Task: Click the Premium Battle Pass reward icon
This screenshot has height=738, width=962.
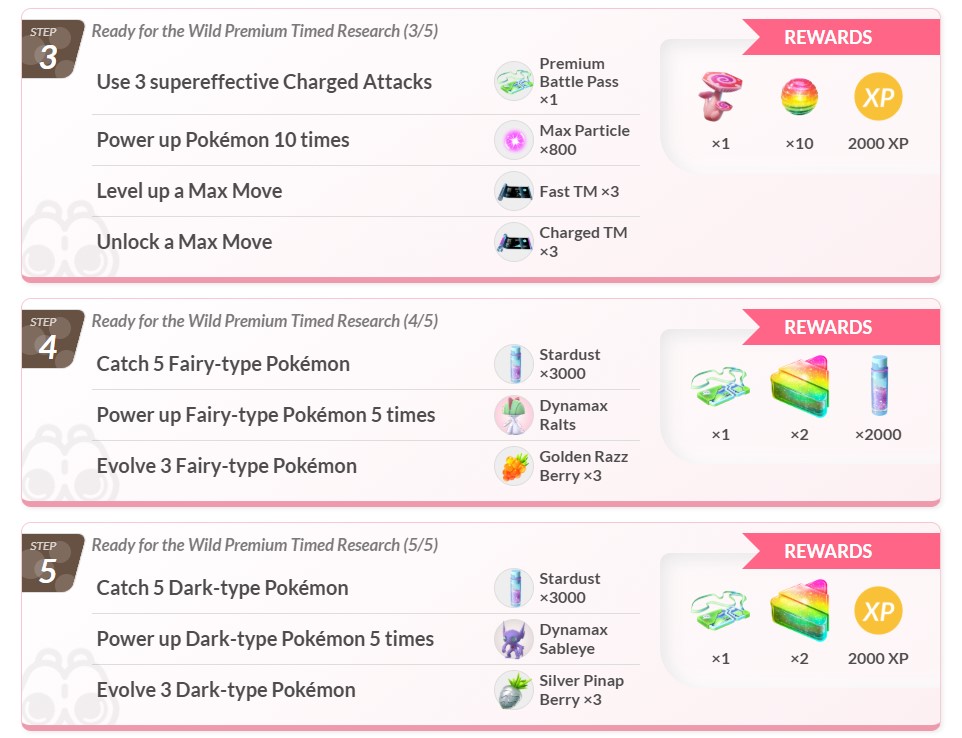Action: (x=514, y=82)
